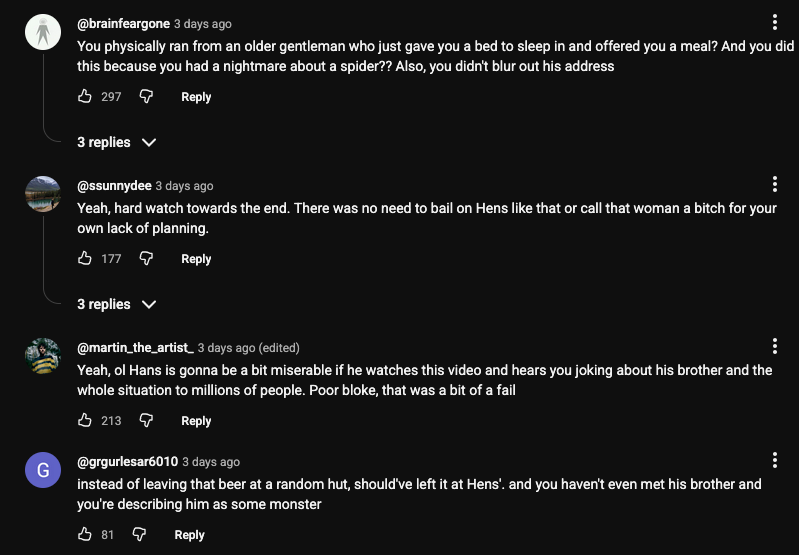Screen dimensions: 799x555
Task: Expand 3 replies under @brainfeargone's comment
Action: click(117, 143)
